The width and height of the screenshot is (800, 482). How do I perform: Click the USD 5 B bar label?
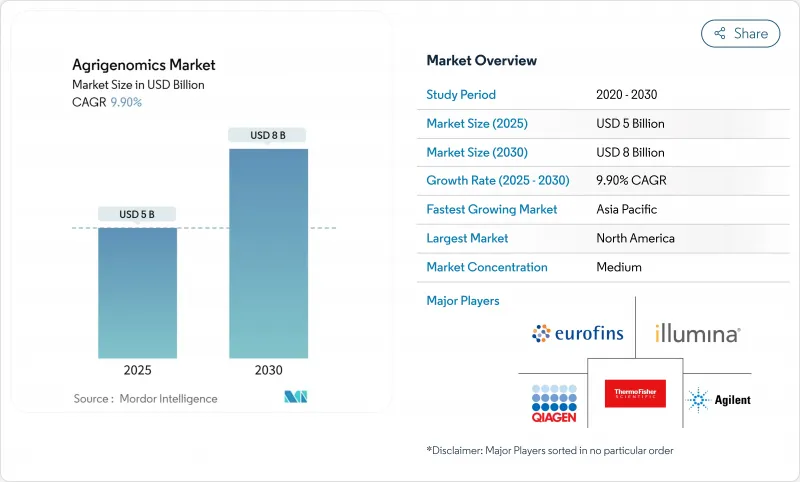[137, 214]
